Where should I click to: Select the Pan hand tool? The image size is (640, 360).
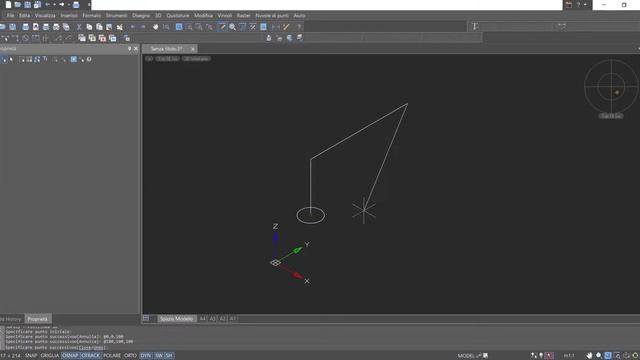pyautogui.click(x=156, y=27)
